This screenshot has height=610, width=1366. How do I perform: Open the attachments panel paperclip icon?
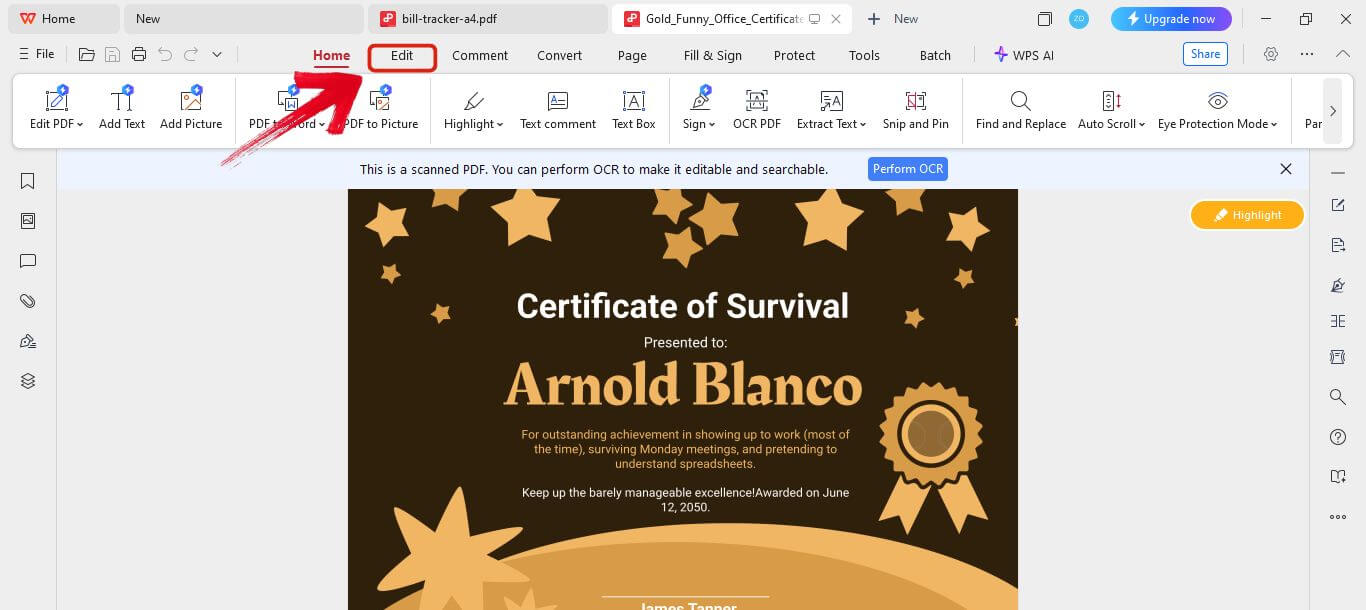(x=28, y=301)
